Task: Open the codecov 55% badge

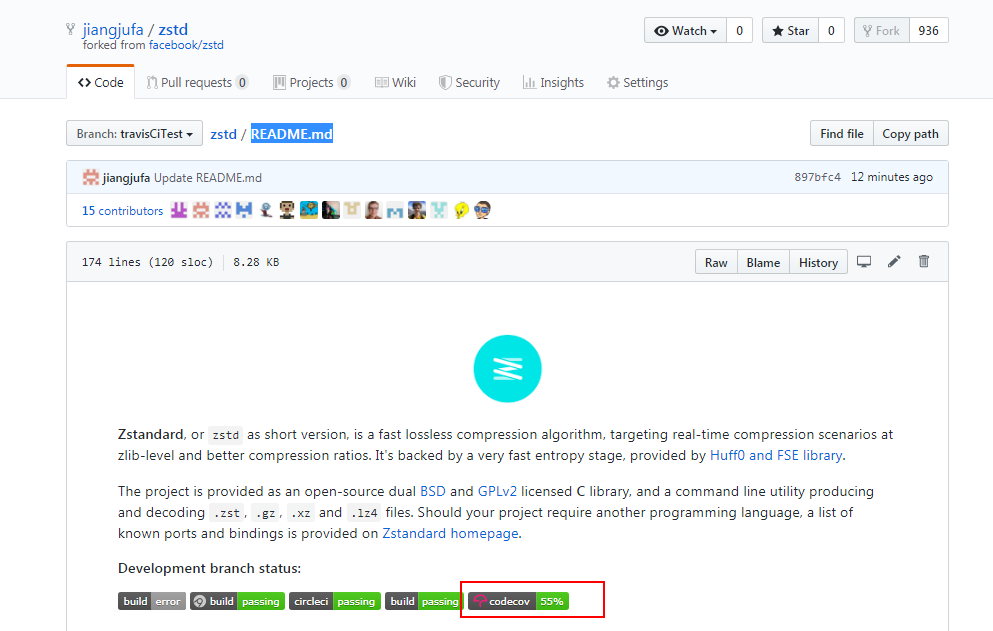Action: (519, 601)
